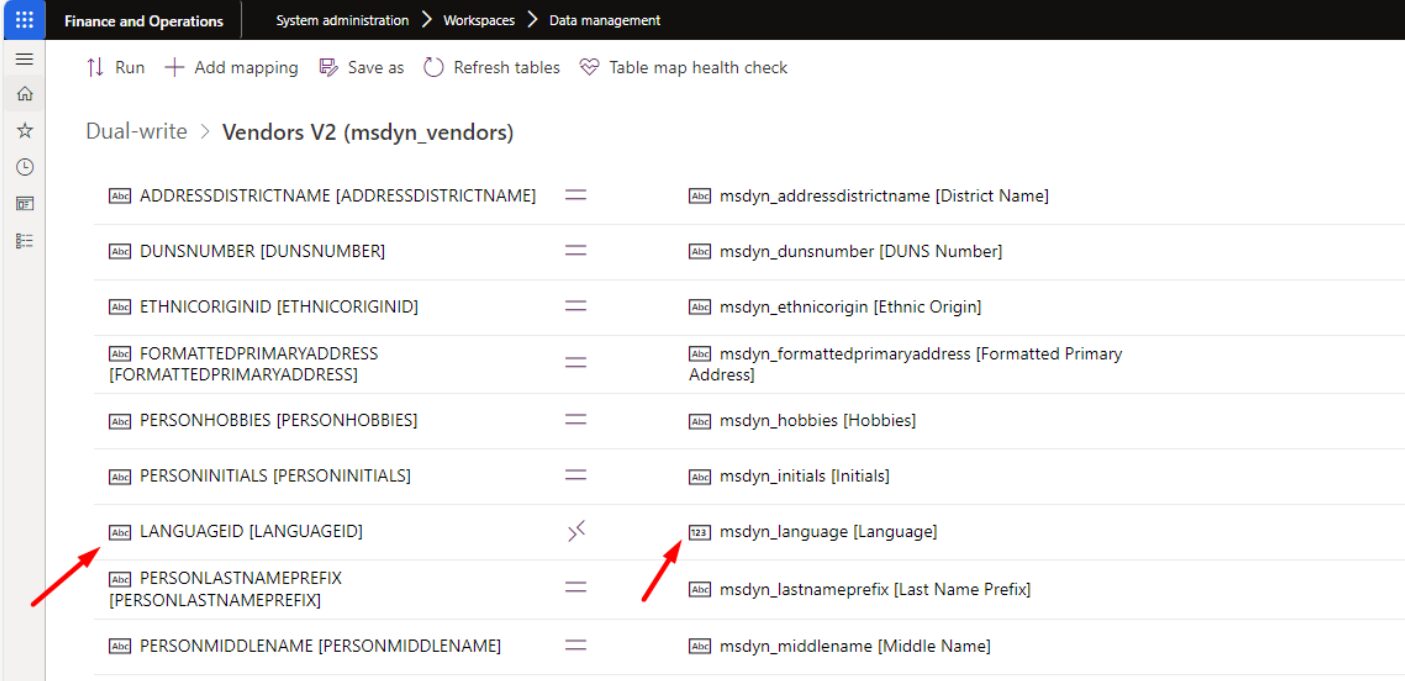Click 123 type icon beside msdyn_language

(x=699, y=532)
